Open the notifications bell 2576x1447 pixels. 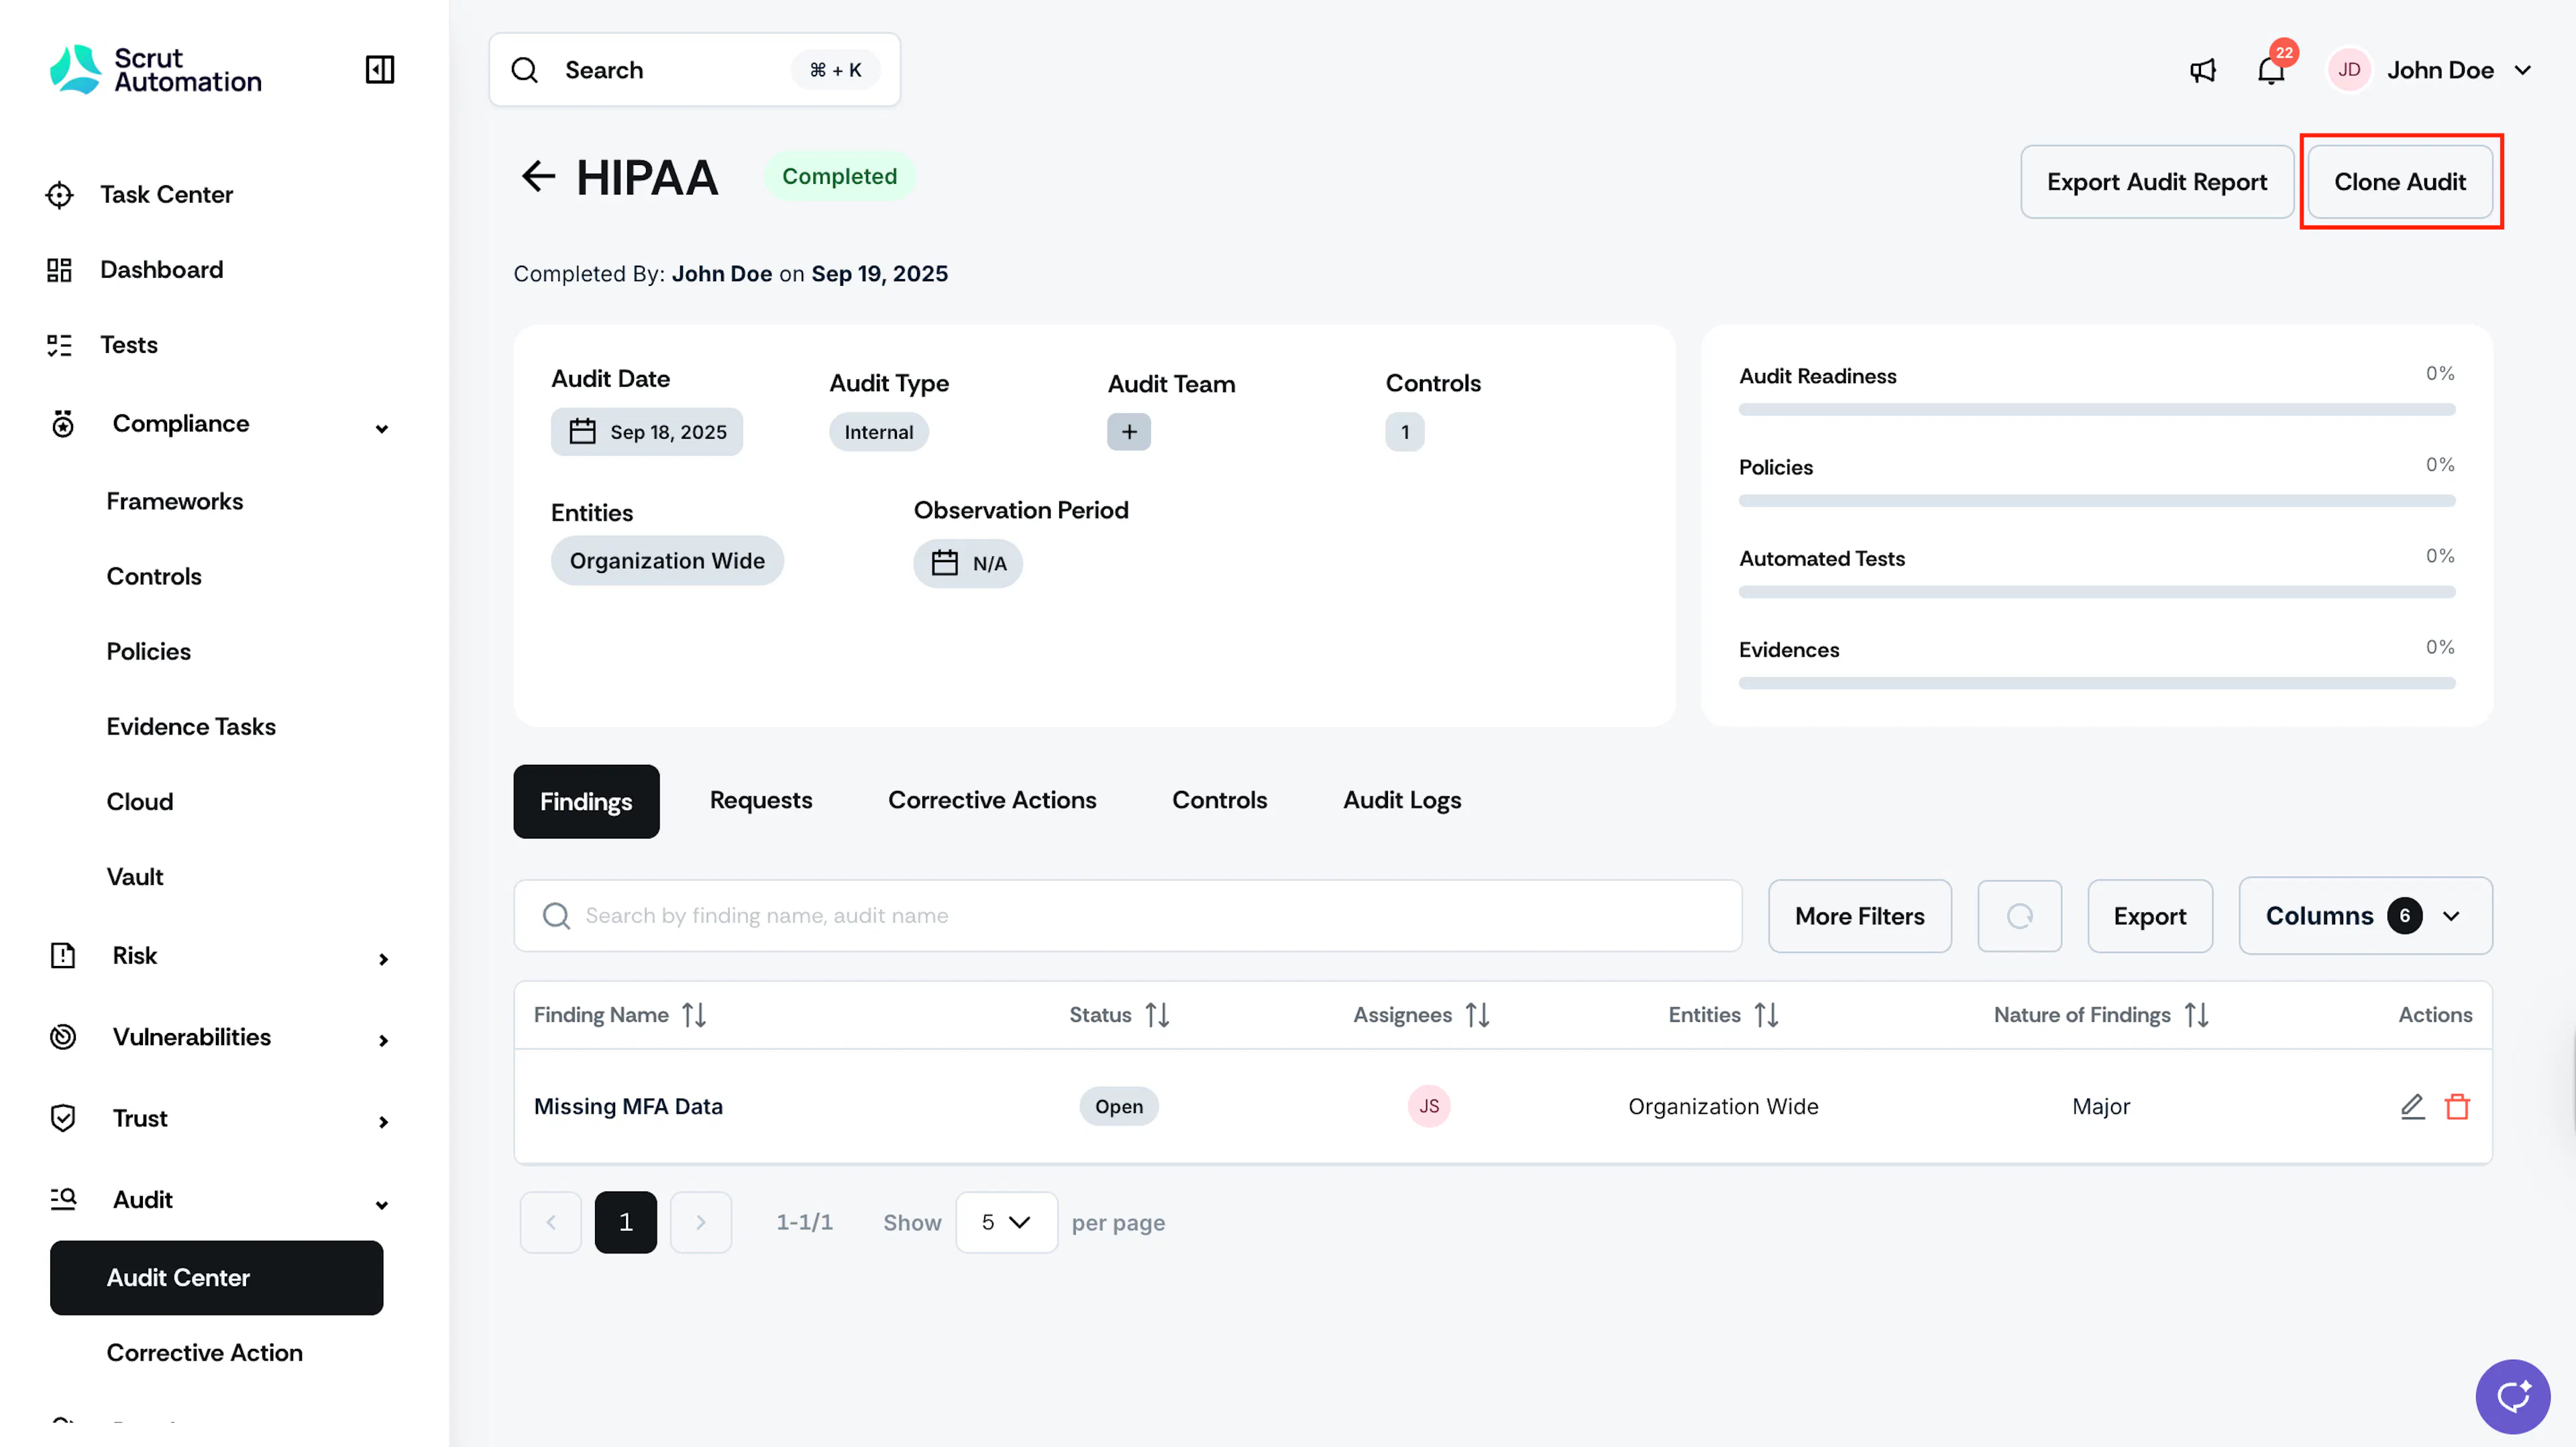coord(2271,70)
